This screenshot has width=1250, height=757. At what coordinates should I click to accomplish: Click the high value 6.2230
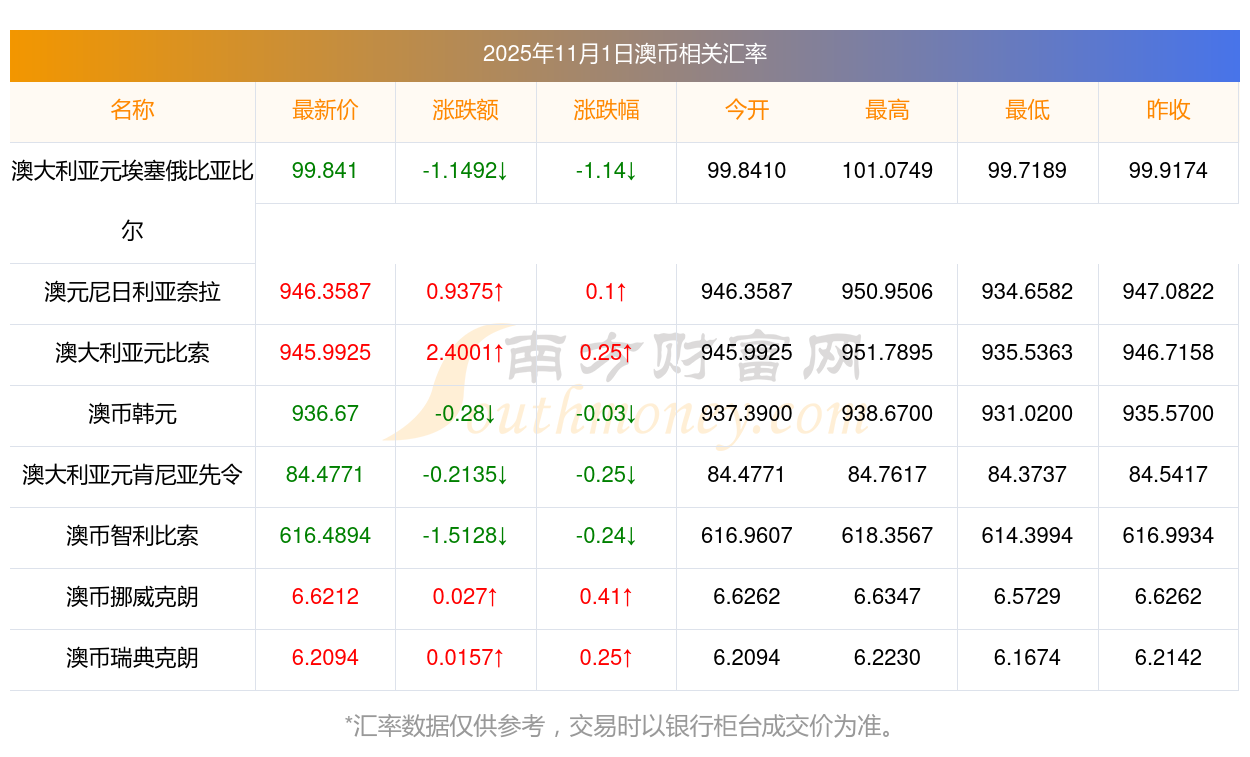point(887,658)
